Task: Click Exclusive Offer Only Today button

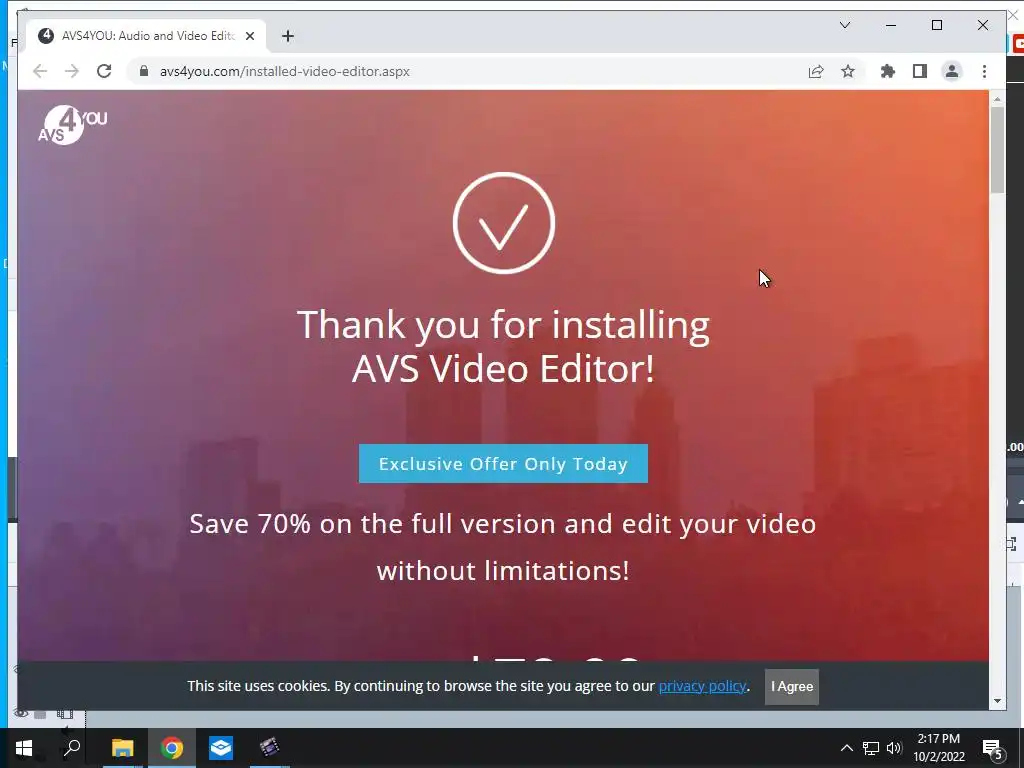Action: [x=503, y=464]
